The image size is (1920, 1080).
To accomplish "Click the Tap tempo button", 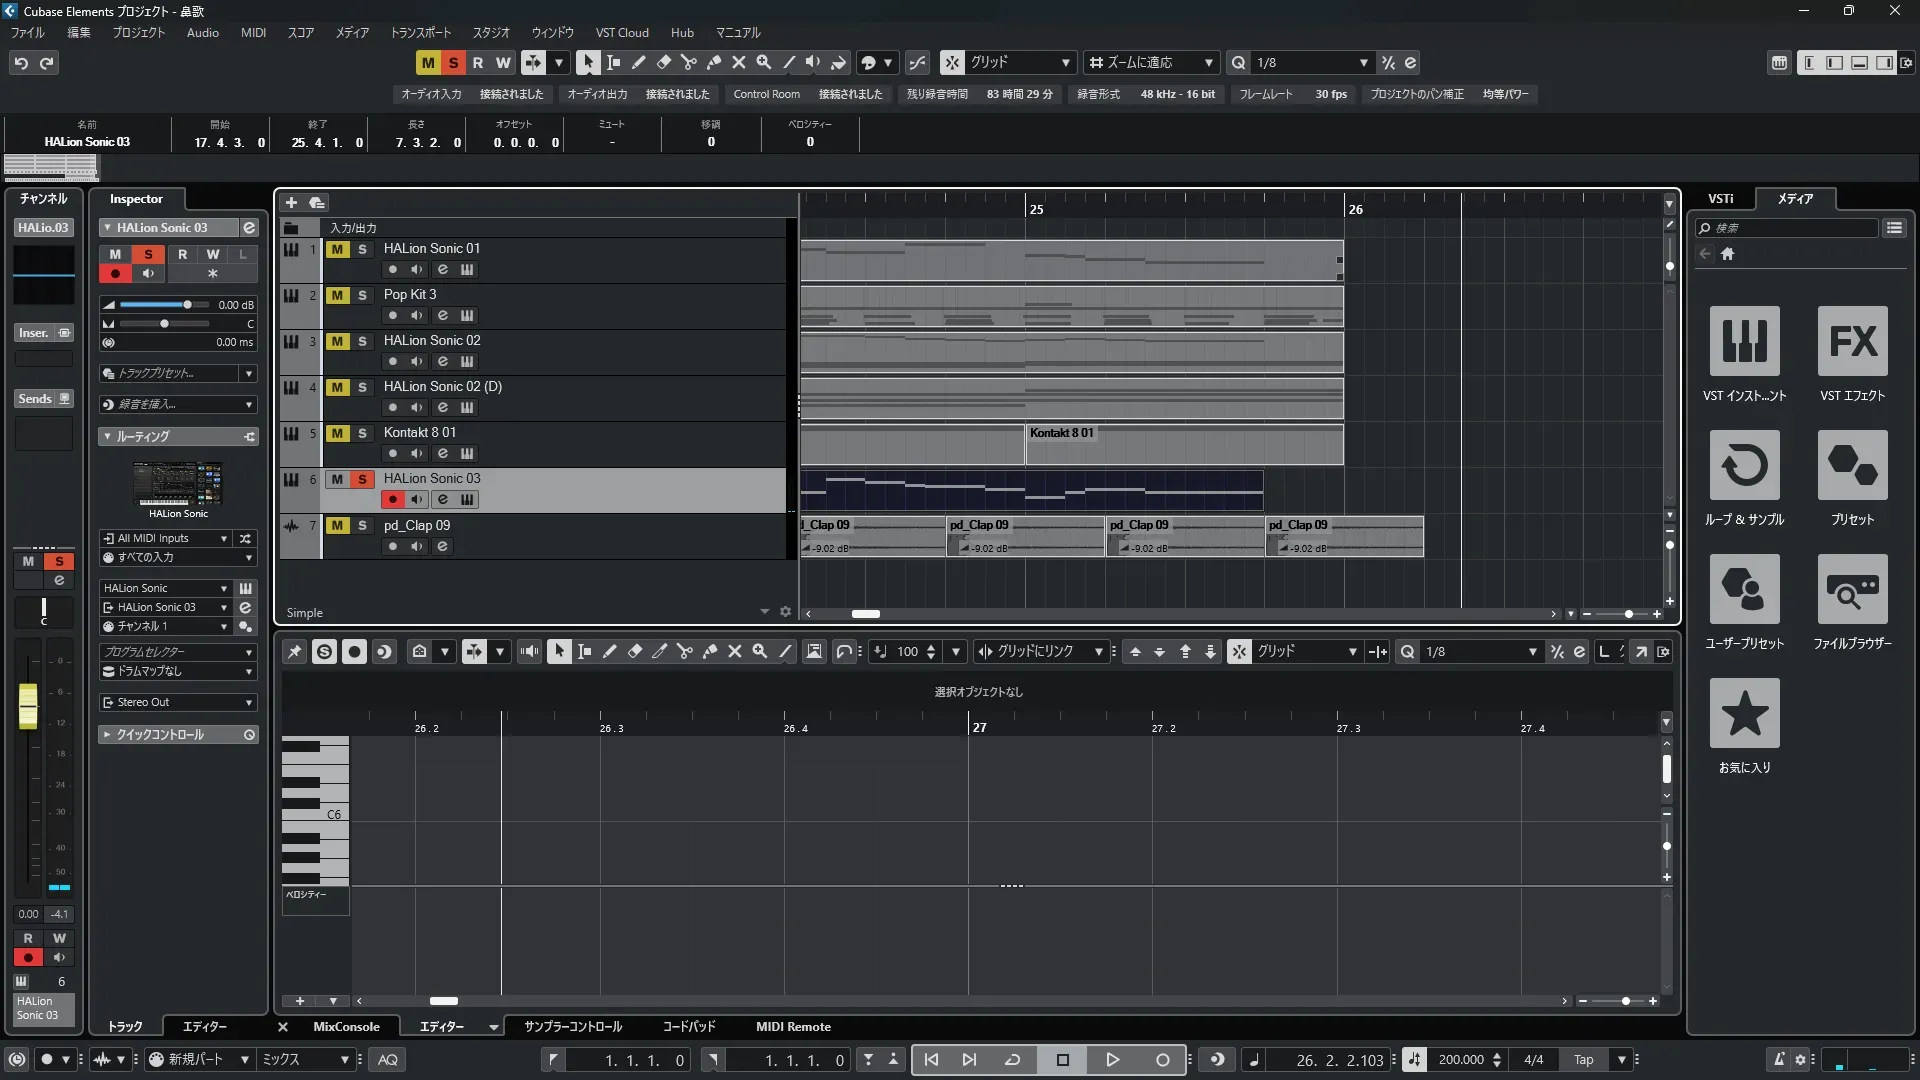I will point(1583,1060).
